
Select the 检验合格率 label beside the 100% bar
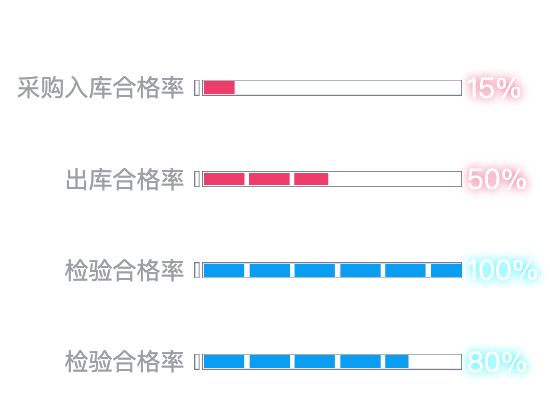pyautogui.click(x=124, y=271)
